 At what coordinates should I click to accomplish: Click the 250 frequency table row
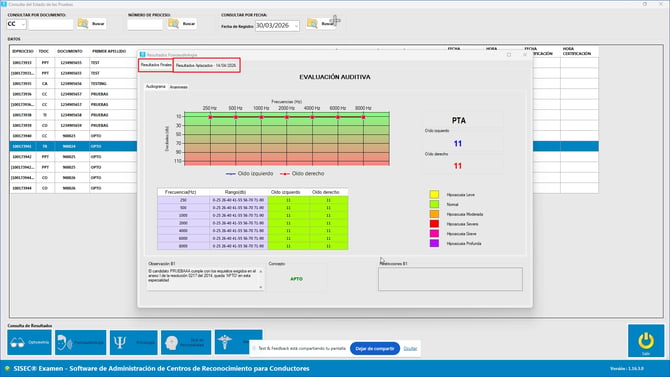(x=253, y=200)
